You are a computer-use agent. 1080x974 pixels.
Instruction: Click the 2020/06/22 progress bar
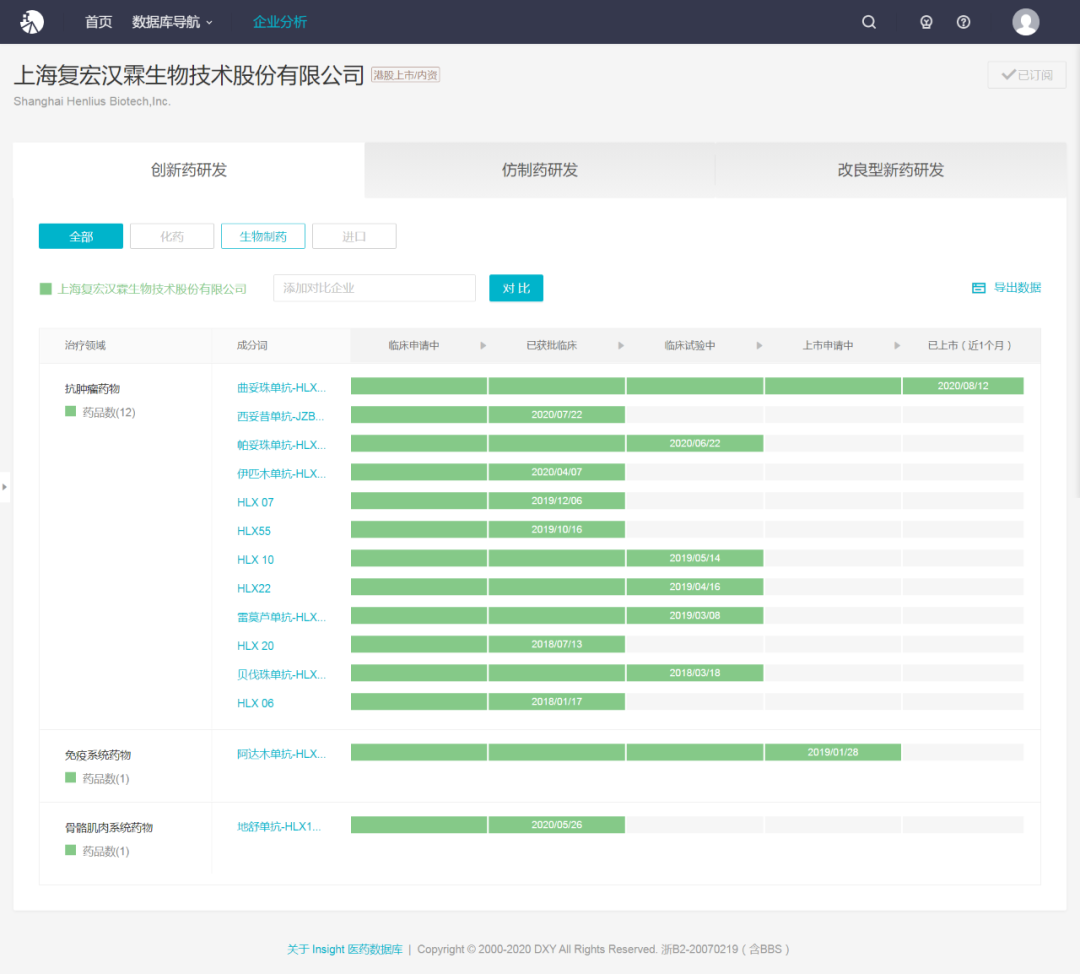pos(694,443)
